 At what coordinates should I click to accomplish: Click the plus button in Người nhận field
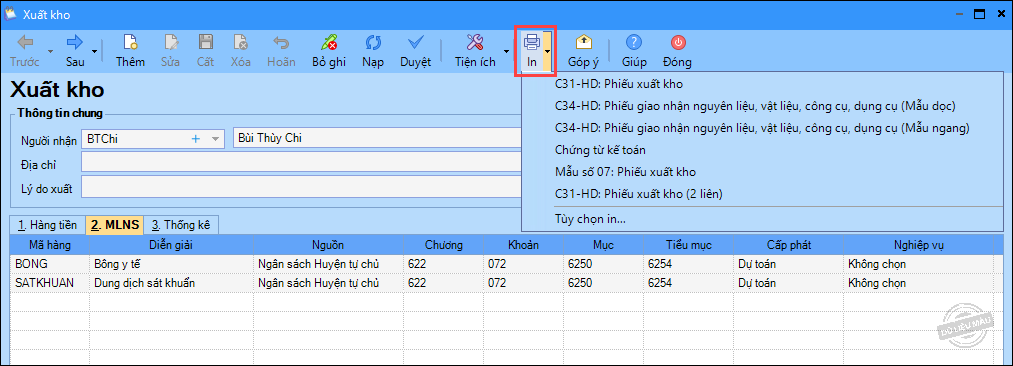click(196, 139)
